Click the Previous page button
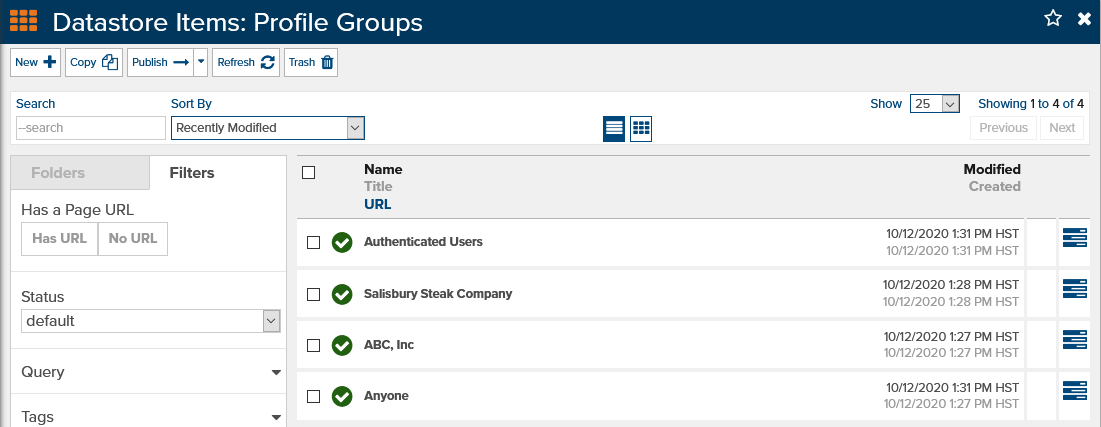The height and width of the screenshot is (427, 1101). point(1003,128)
